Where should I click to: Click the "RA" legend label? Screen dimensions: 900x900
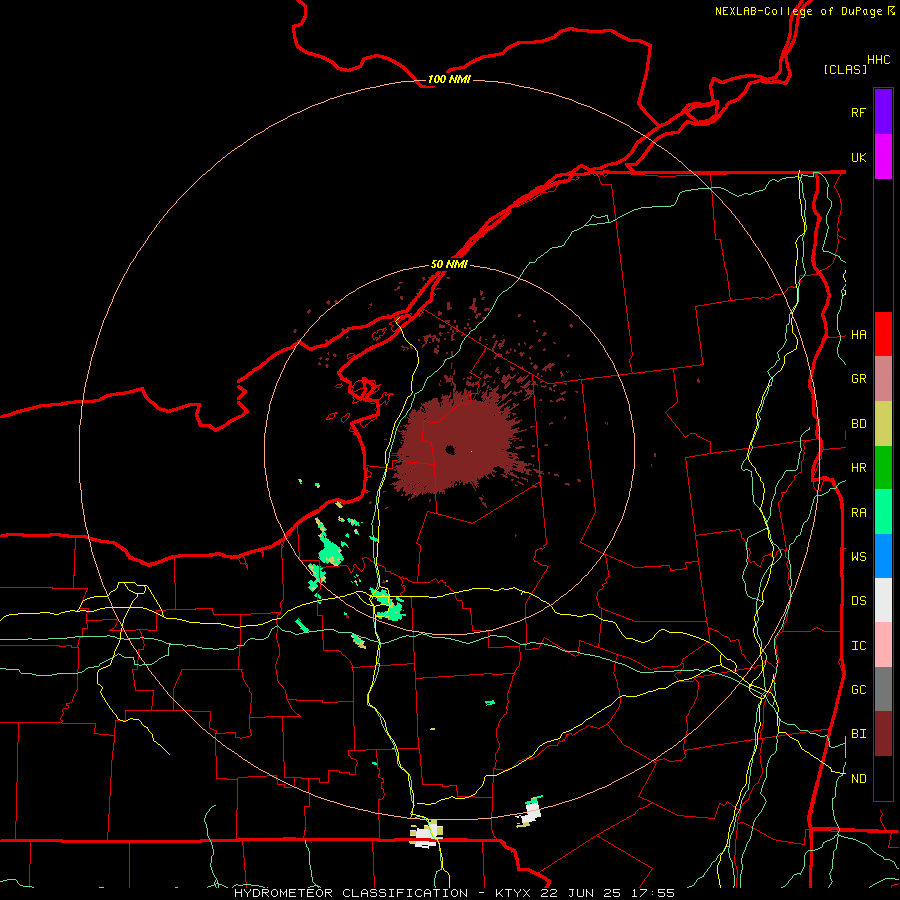point(858,512)
